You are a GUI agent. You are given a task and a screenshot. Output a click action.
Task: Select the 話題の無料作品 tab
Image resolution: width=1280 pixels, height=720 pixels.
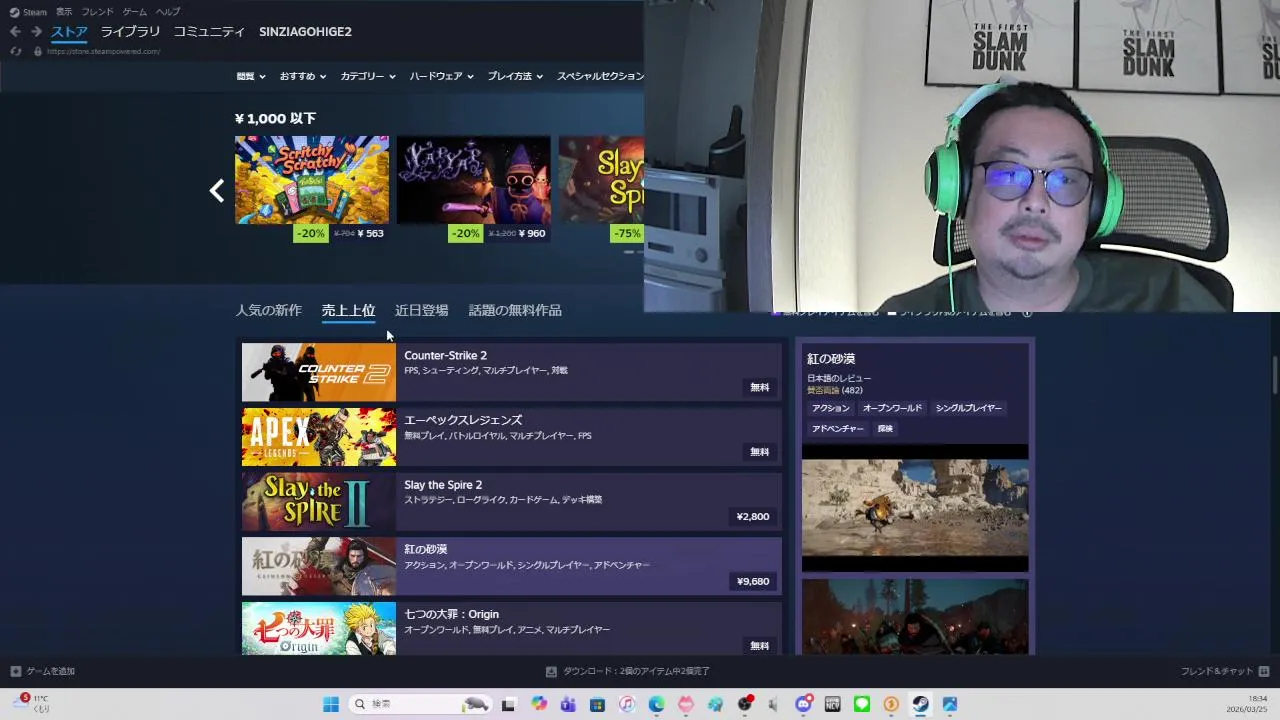pos(515,311)
